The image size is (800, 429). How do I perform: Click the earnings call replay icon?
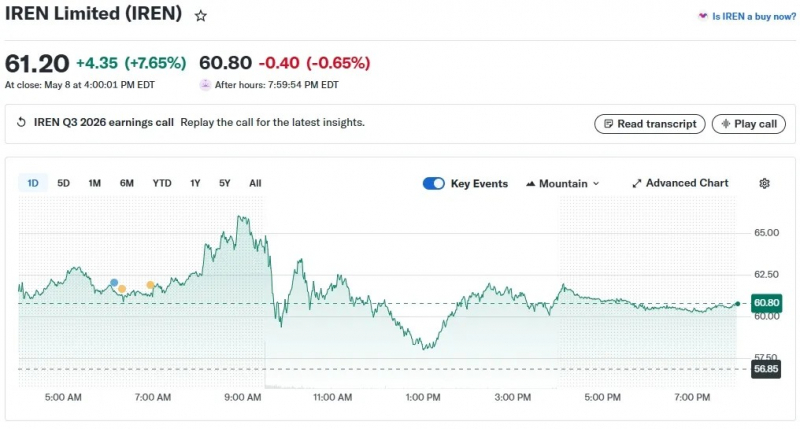tap(21, 122)
